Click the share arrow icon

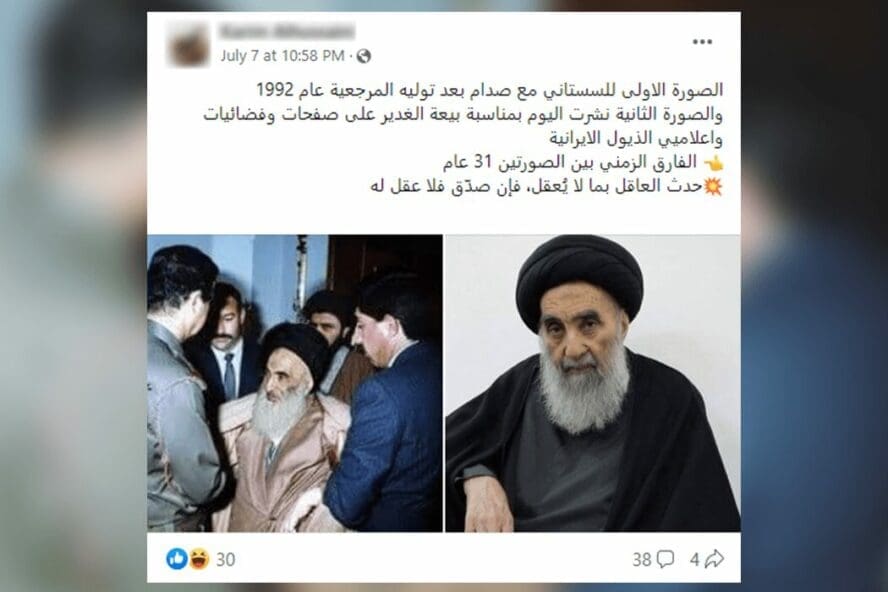[x=715, y=559]
